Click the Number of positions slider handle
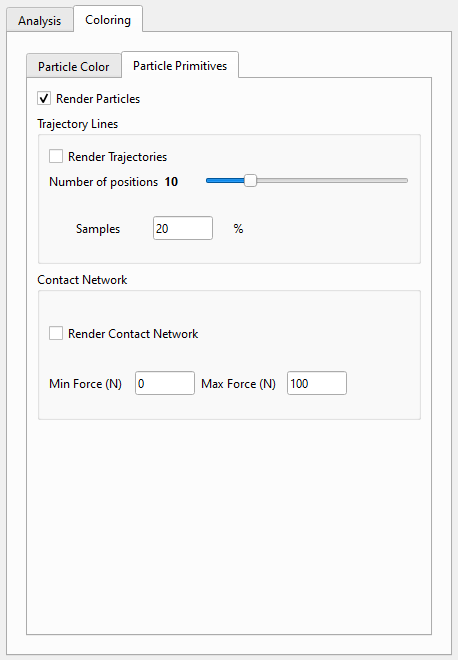The height and width of the screenshot is (660, 458). tap(250, 181)
